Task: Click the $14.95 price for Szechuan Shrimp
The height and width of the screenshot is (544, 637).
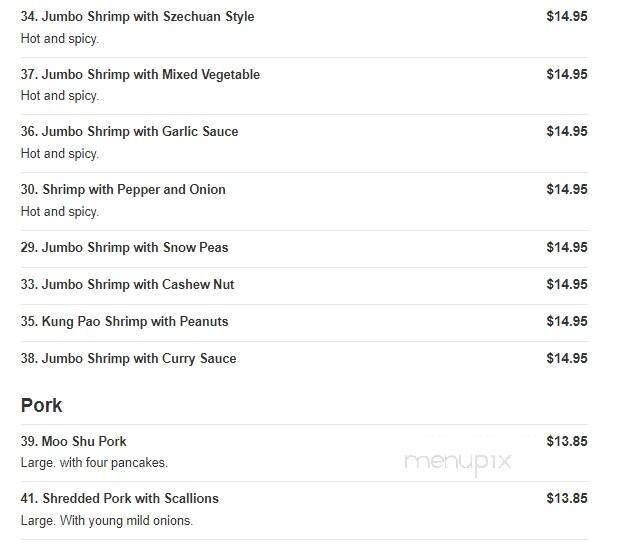Action: pyautogui.click(x=566, y=17)
